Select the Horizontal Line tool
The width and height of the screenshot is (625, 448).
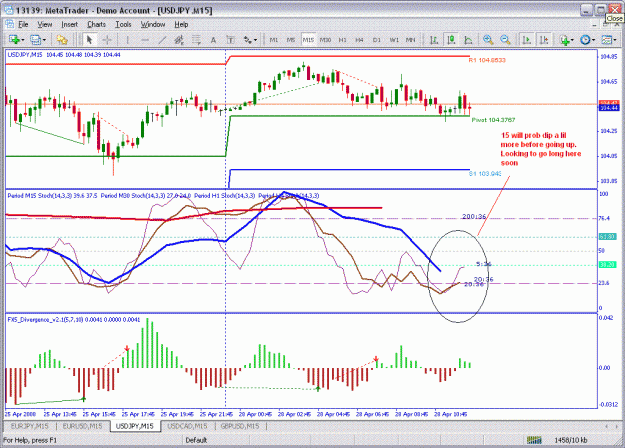click(145, 40)
